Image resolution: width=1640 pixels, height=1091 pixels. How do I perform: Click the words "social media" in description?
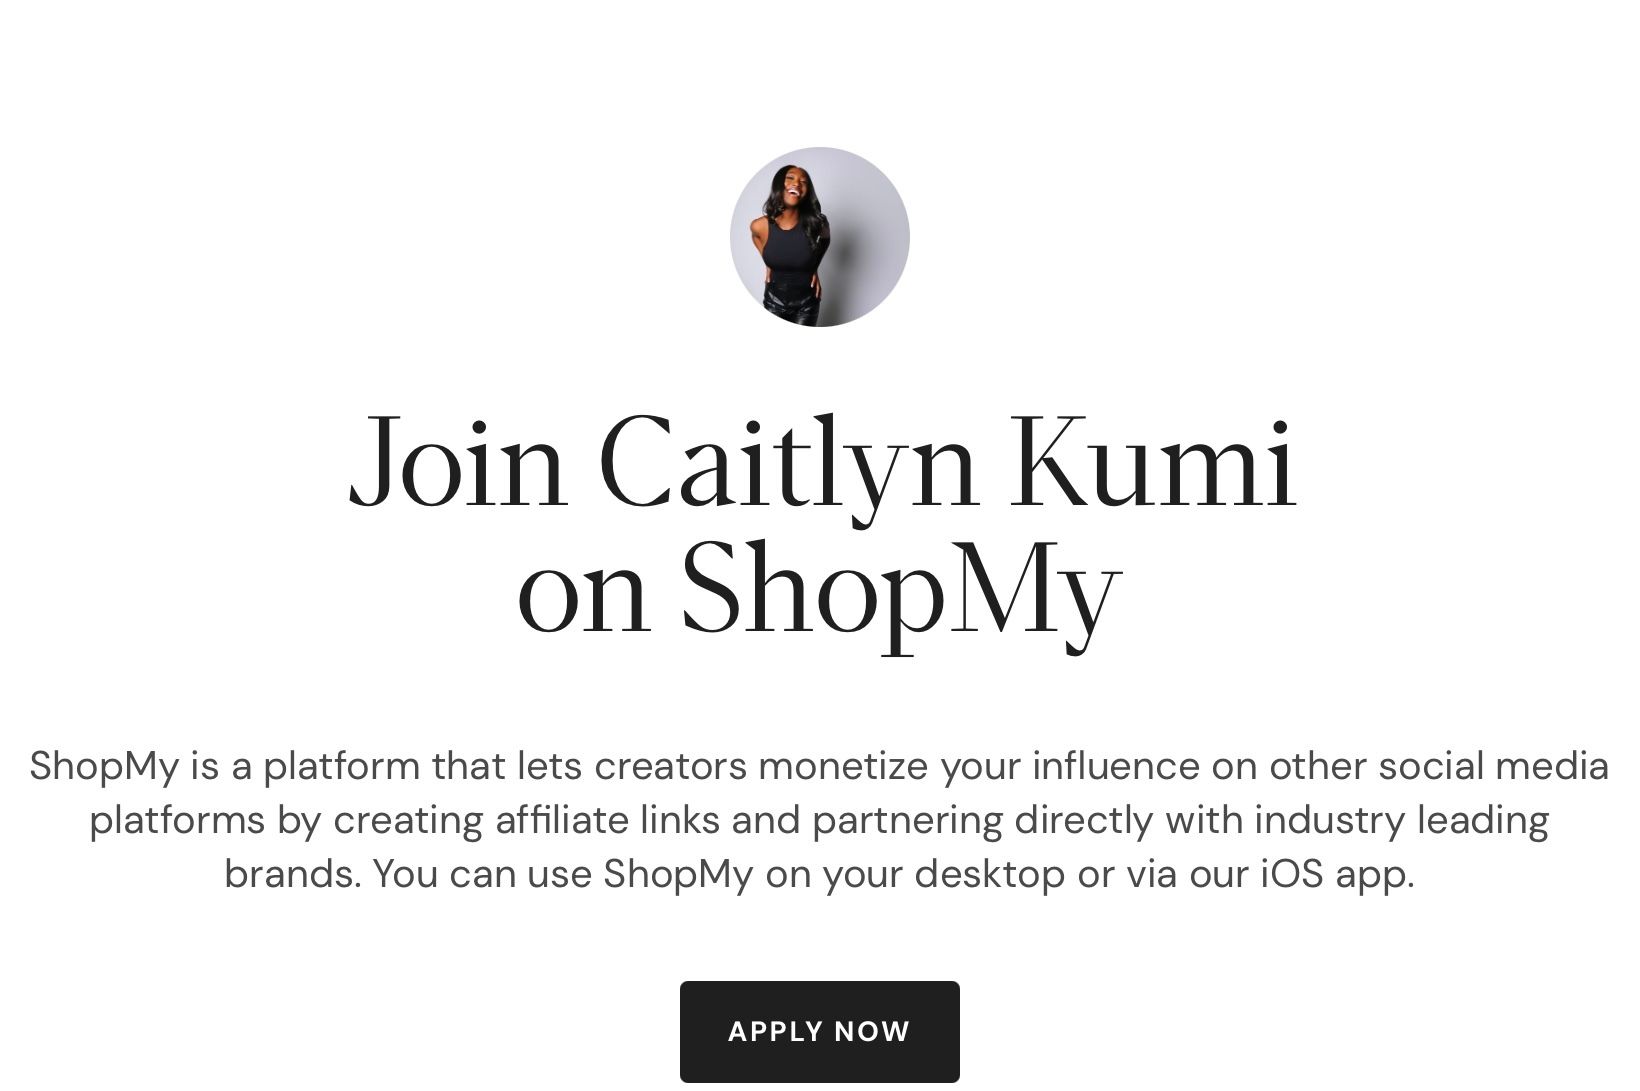pyautogui.click(x=1494, y=766)
